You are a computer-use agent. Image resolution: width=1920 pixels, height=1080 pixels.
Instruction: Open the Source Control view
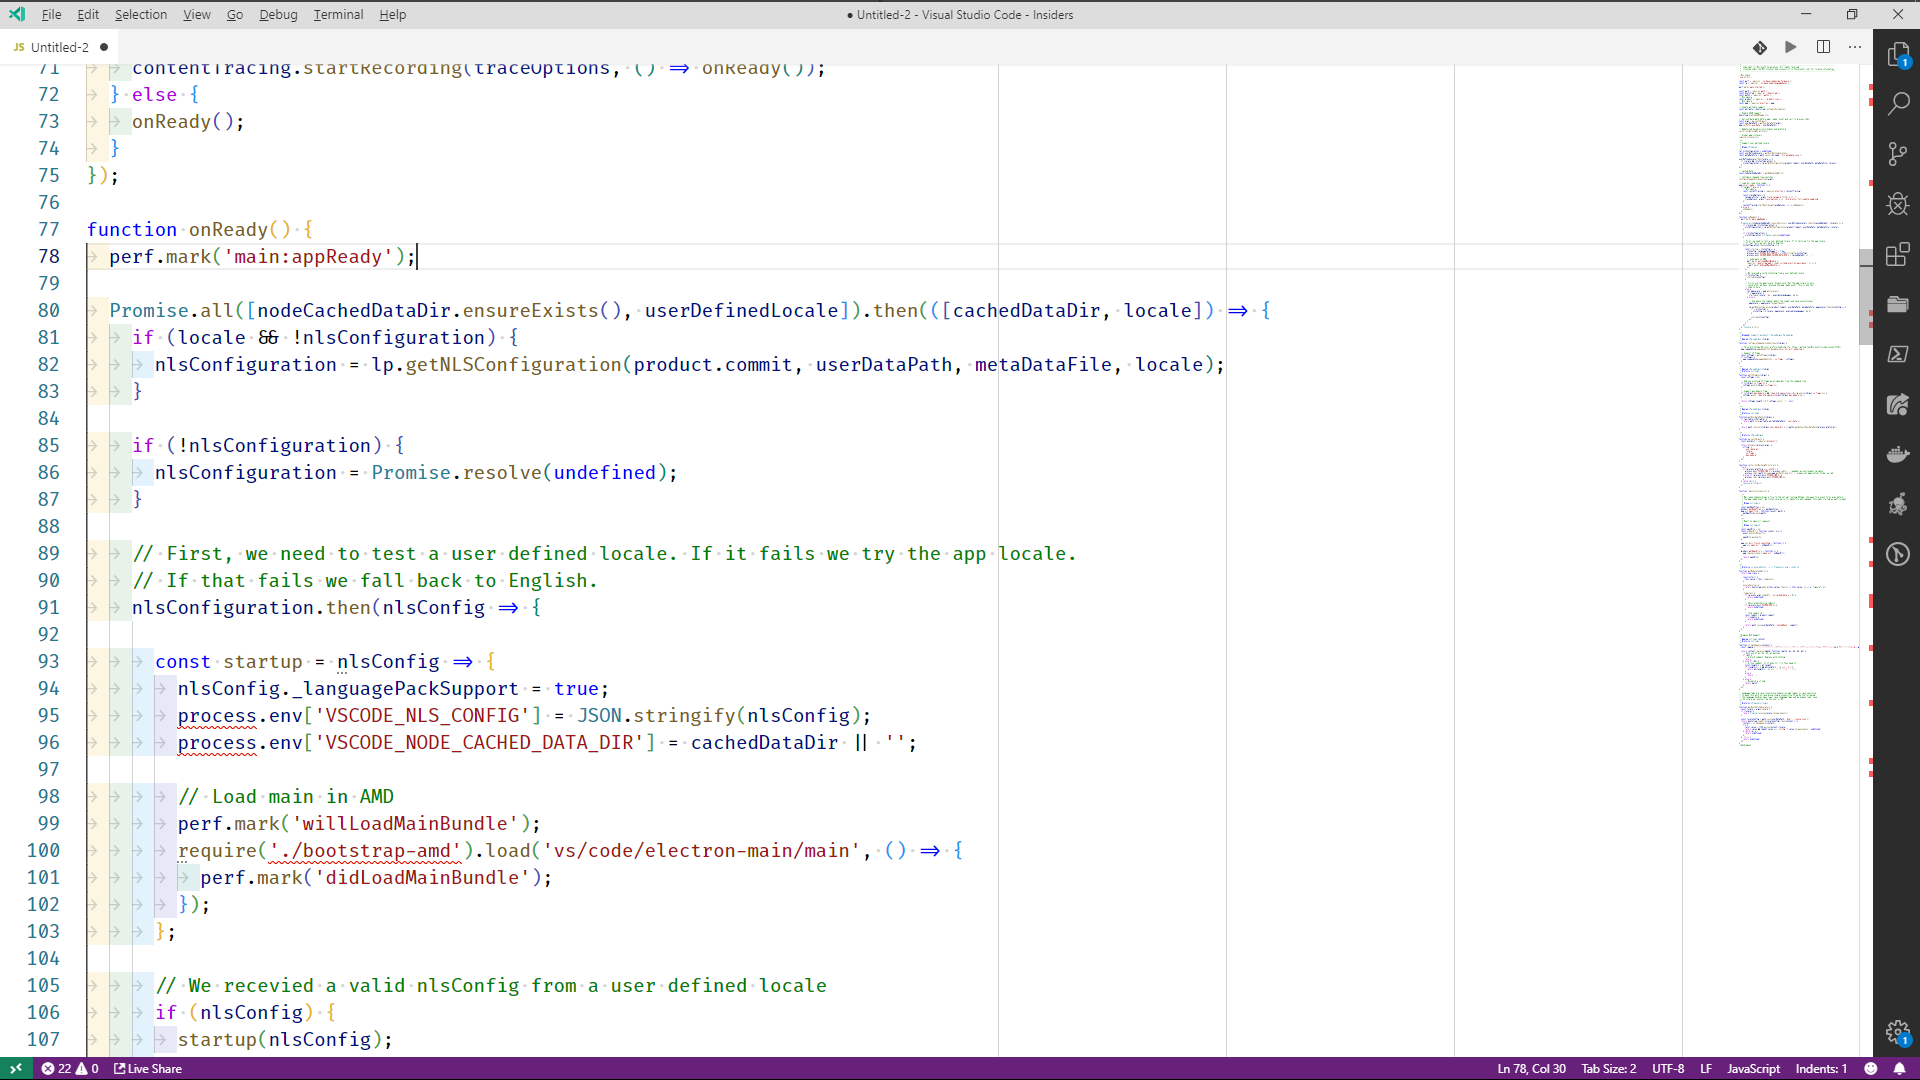coord(1897,154)
